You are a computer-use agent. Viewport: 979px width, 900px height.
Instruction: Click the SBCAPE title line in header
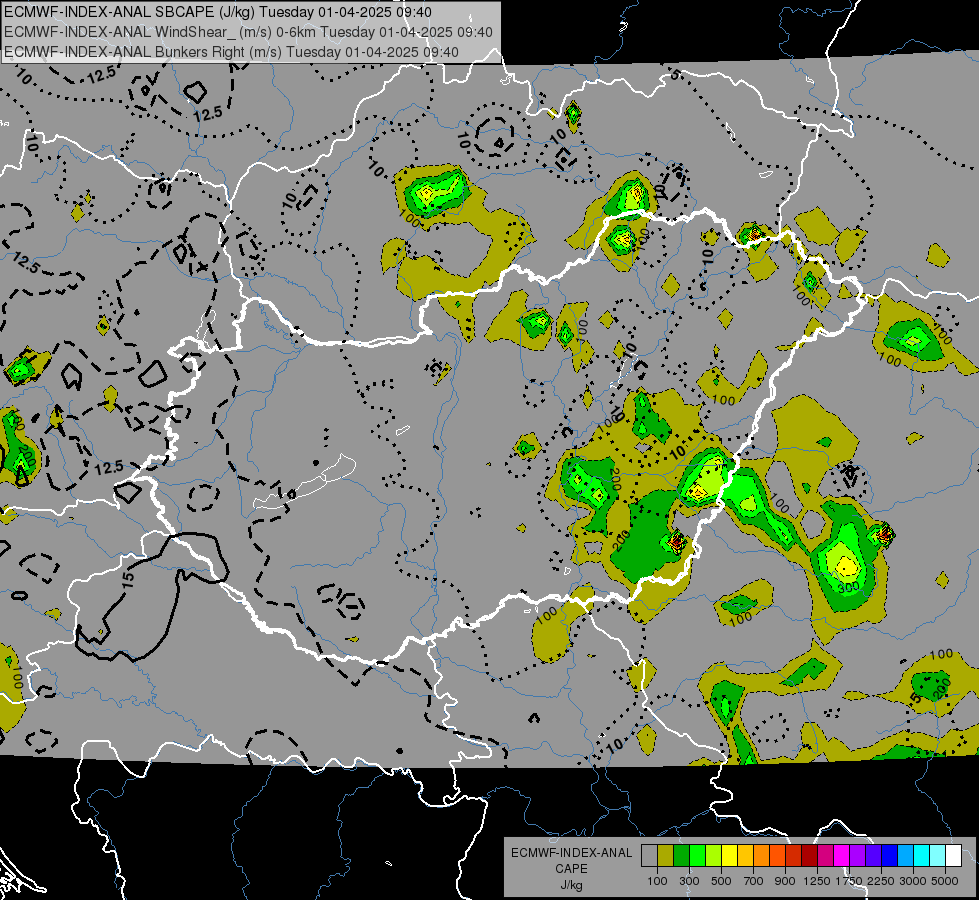218,12
